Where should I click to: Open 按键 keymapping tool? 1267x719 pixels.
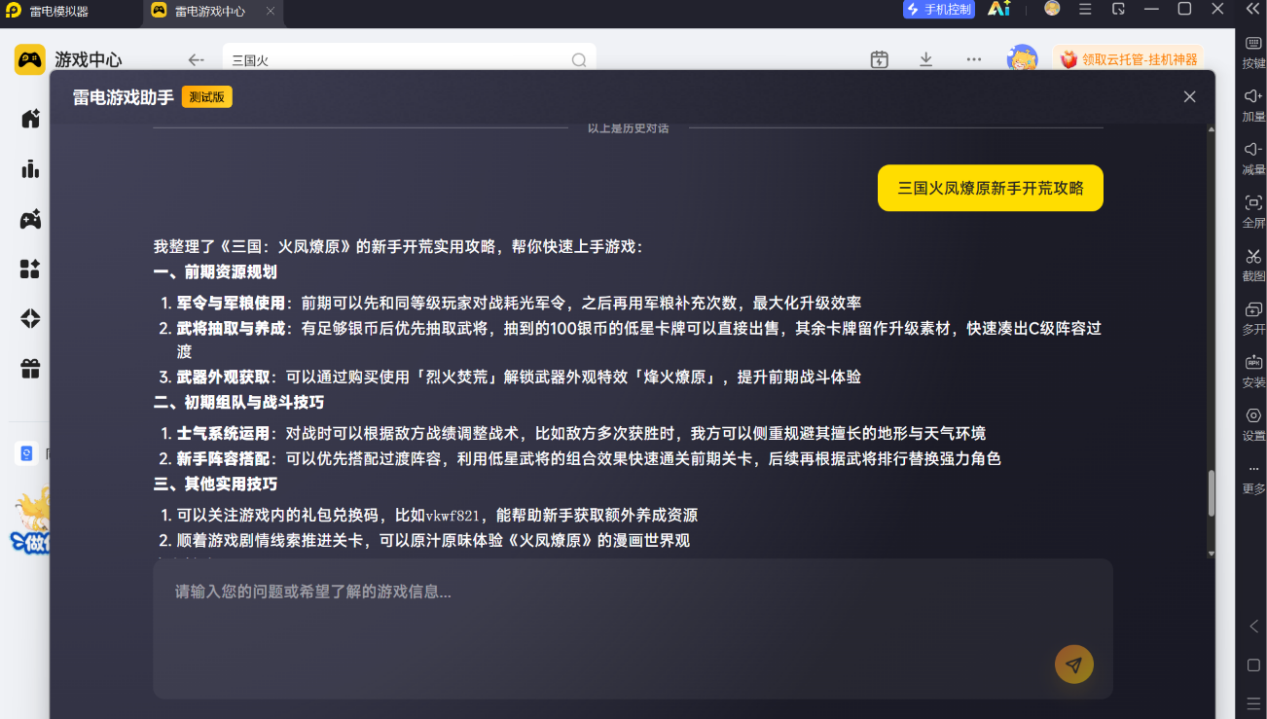[1253, 52]
